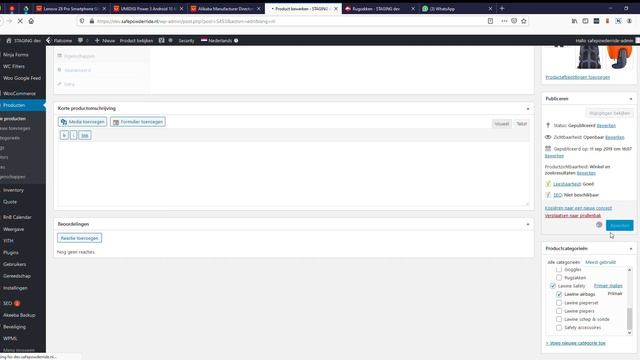Screen dimensions: 640x360
Task: Collapse the Productcategorieën panel
Action: 631,249
